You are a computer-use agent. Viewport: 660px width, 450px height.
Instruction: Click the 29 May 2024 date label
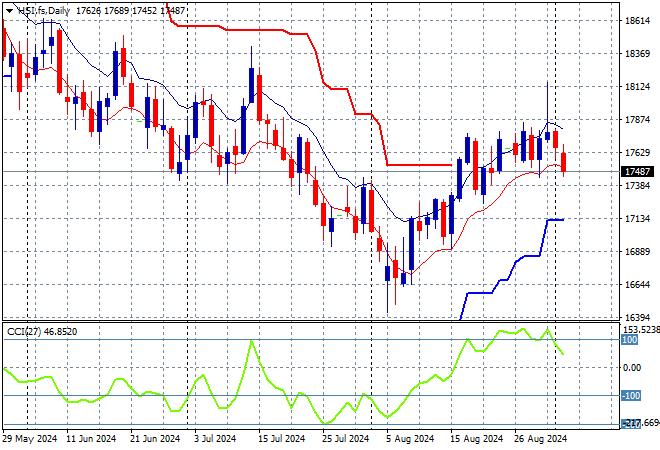click(x=30, y=438)
